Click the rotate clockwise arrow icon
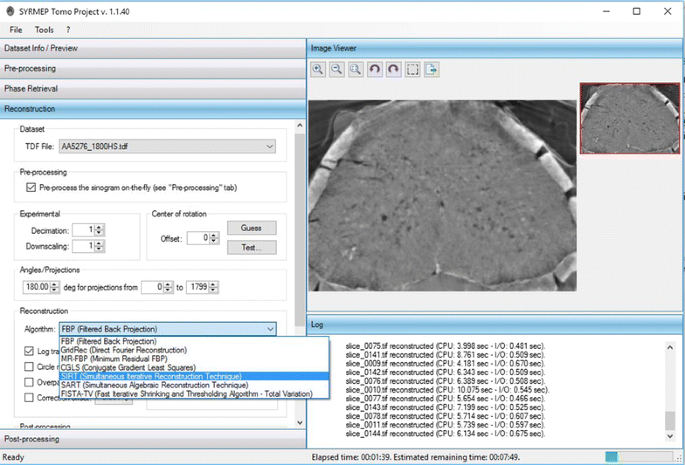Screen dimensions: 685x465 394,69
